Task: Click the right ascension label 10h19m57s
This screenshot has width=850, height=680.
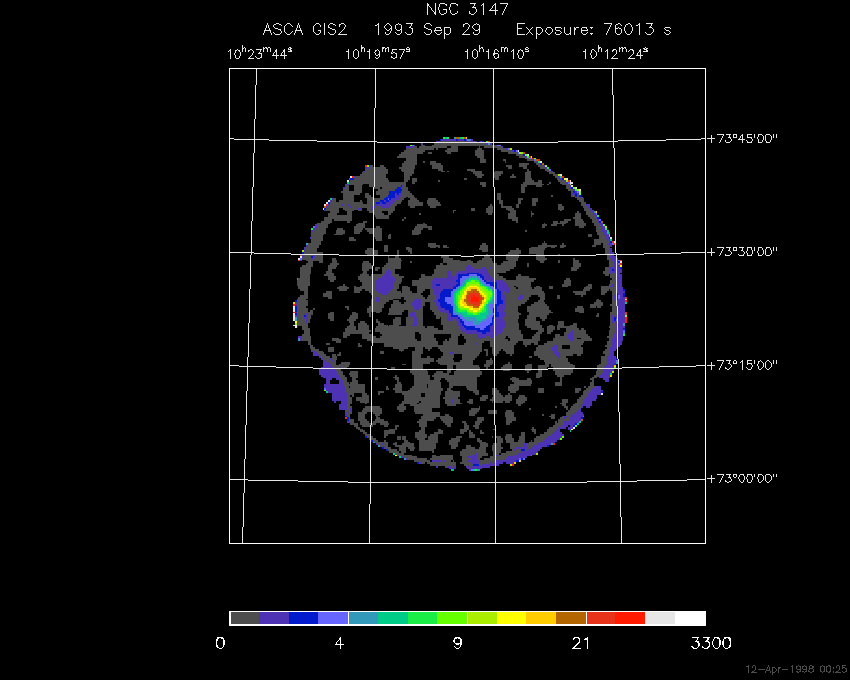Action: [378, 54]
